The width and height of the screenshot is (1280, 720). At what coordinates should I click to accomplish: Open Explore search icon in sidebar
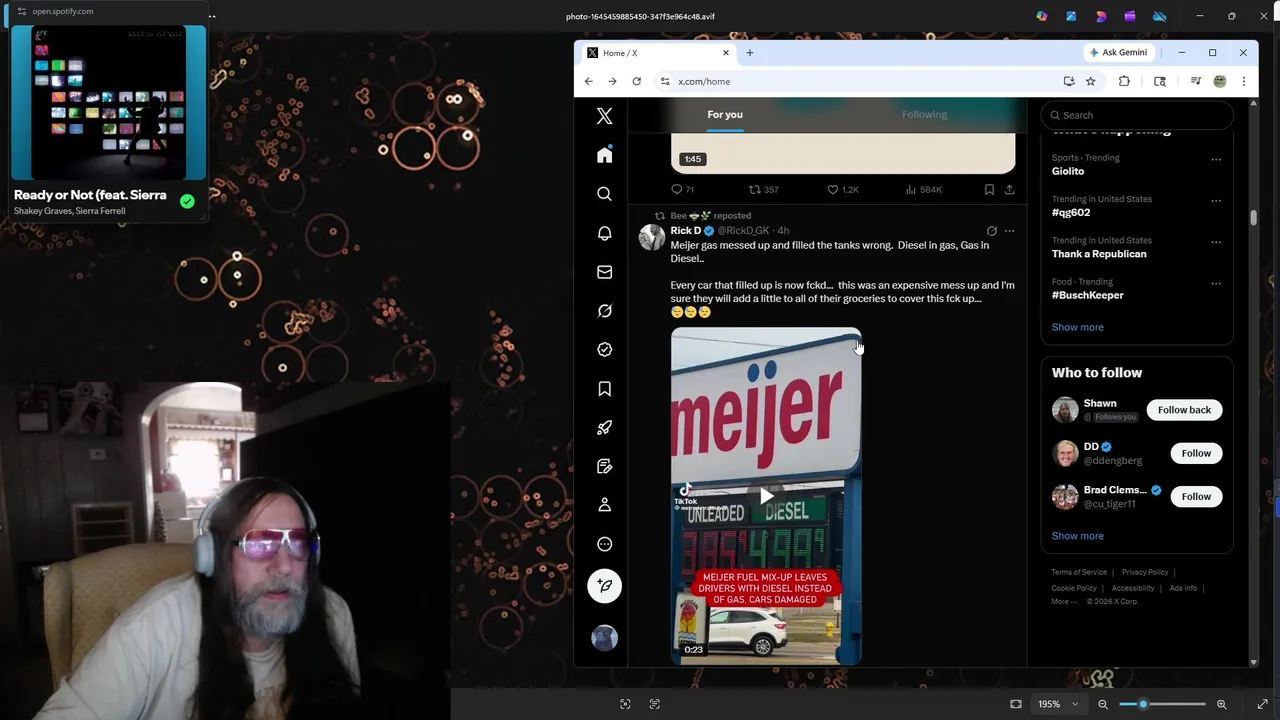click(x=604, y=194)
